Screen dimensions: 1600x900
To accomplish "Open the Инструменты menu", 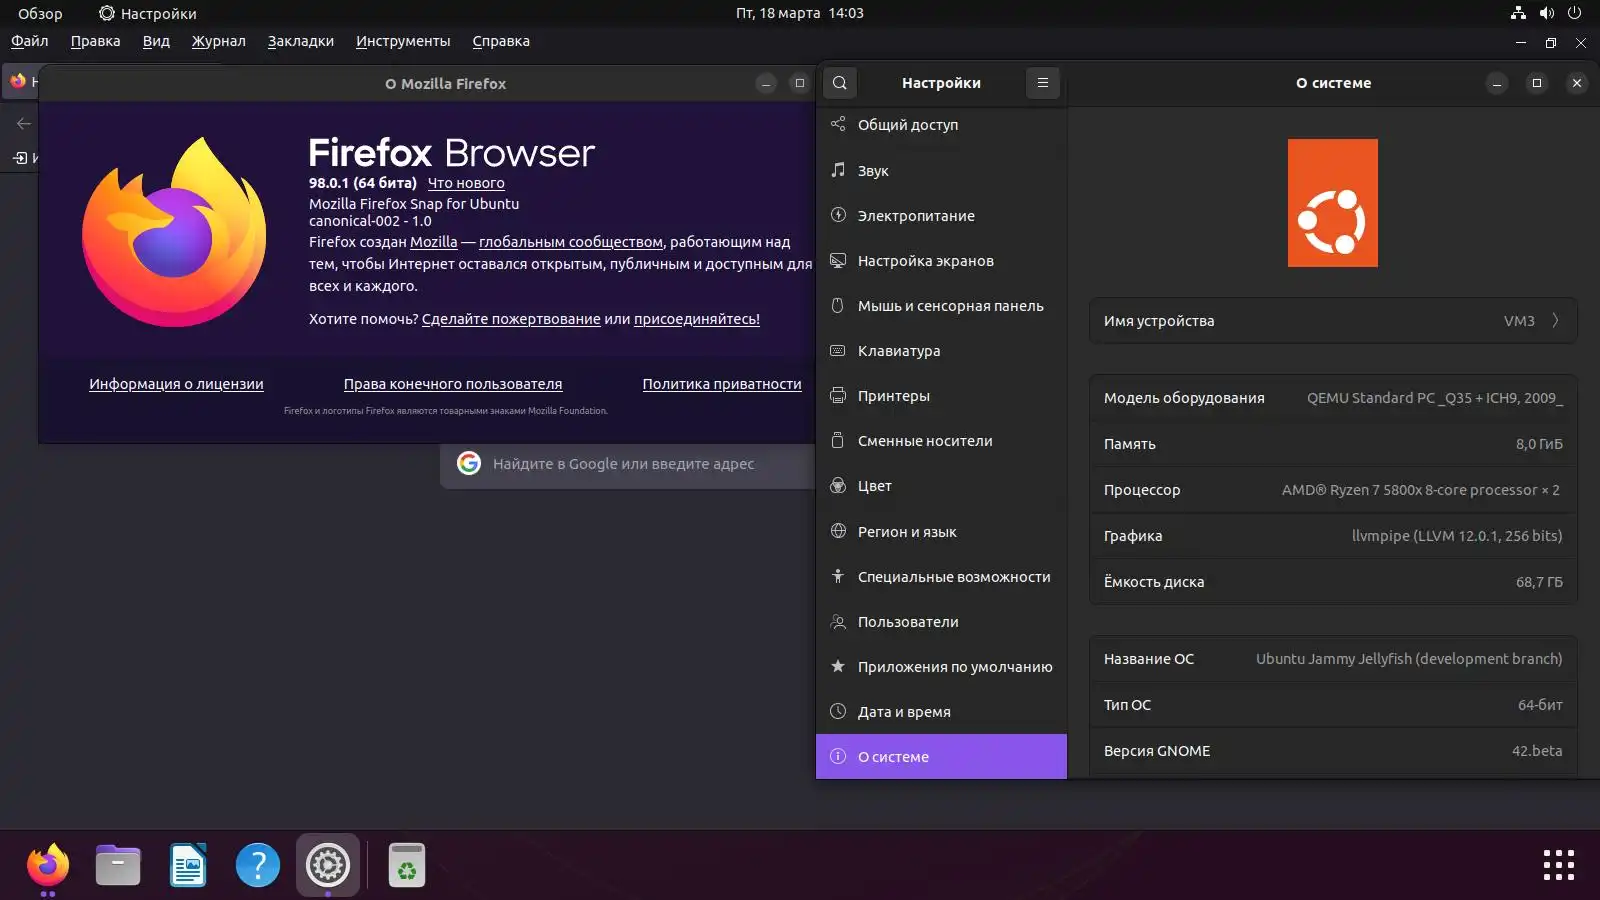I will pyautogui.click(x=403, y=41).
